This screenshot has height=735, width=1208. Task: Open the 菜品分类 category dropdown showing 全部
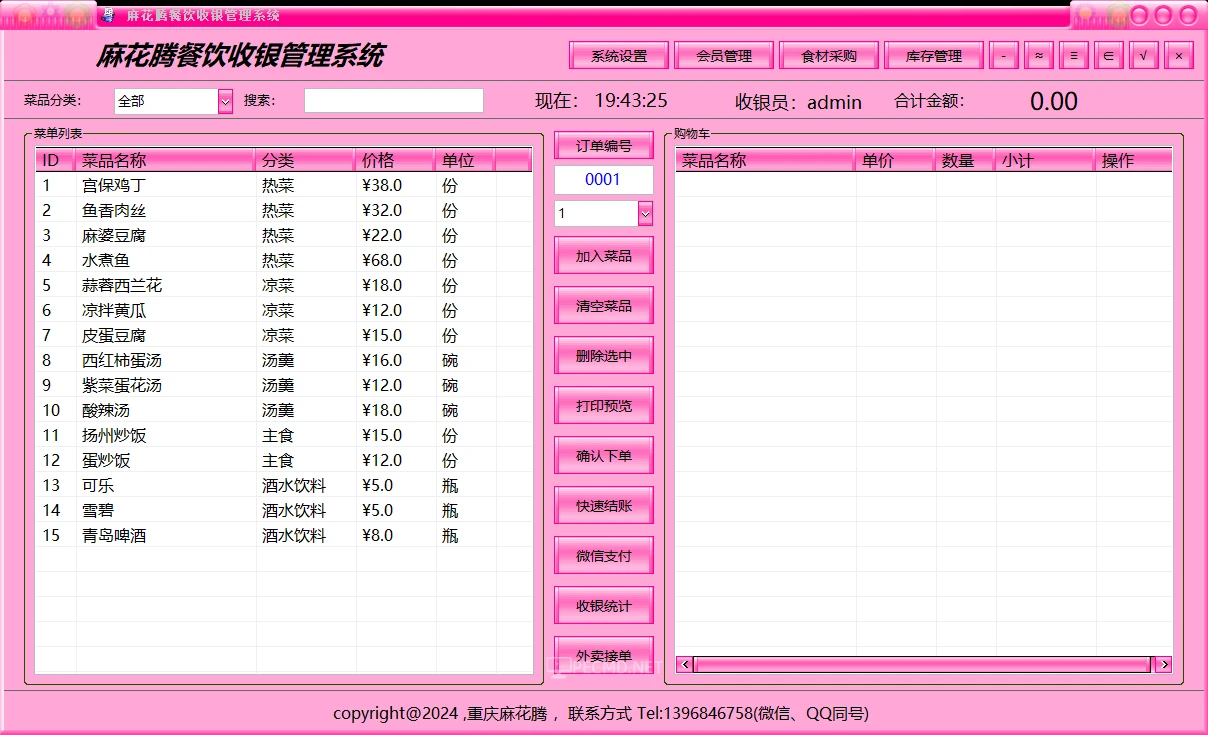pos(222,101)
